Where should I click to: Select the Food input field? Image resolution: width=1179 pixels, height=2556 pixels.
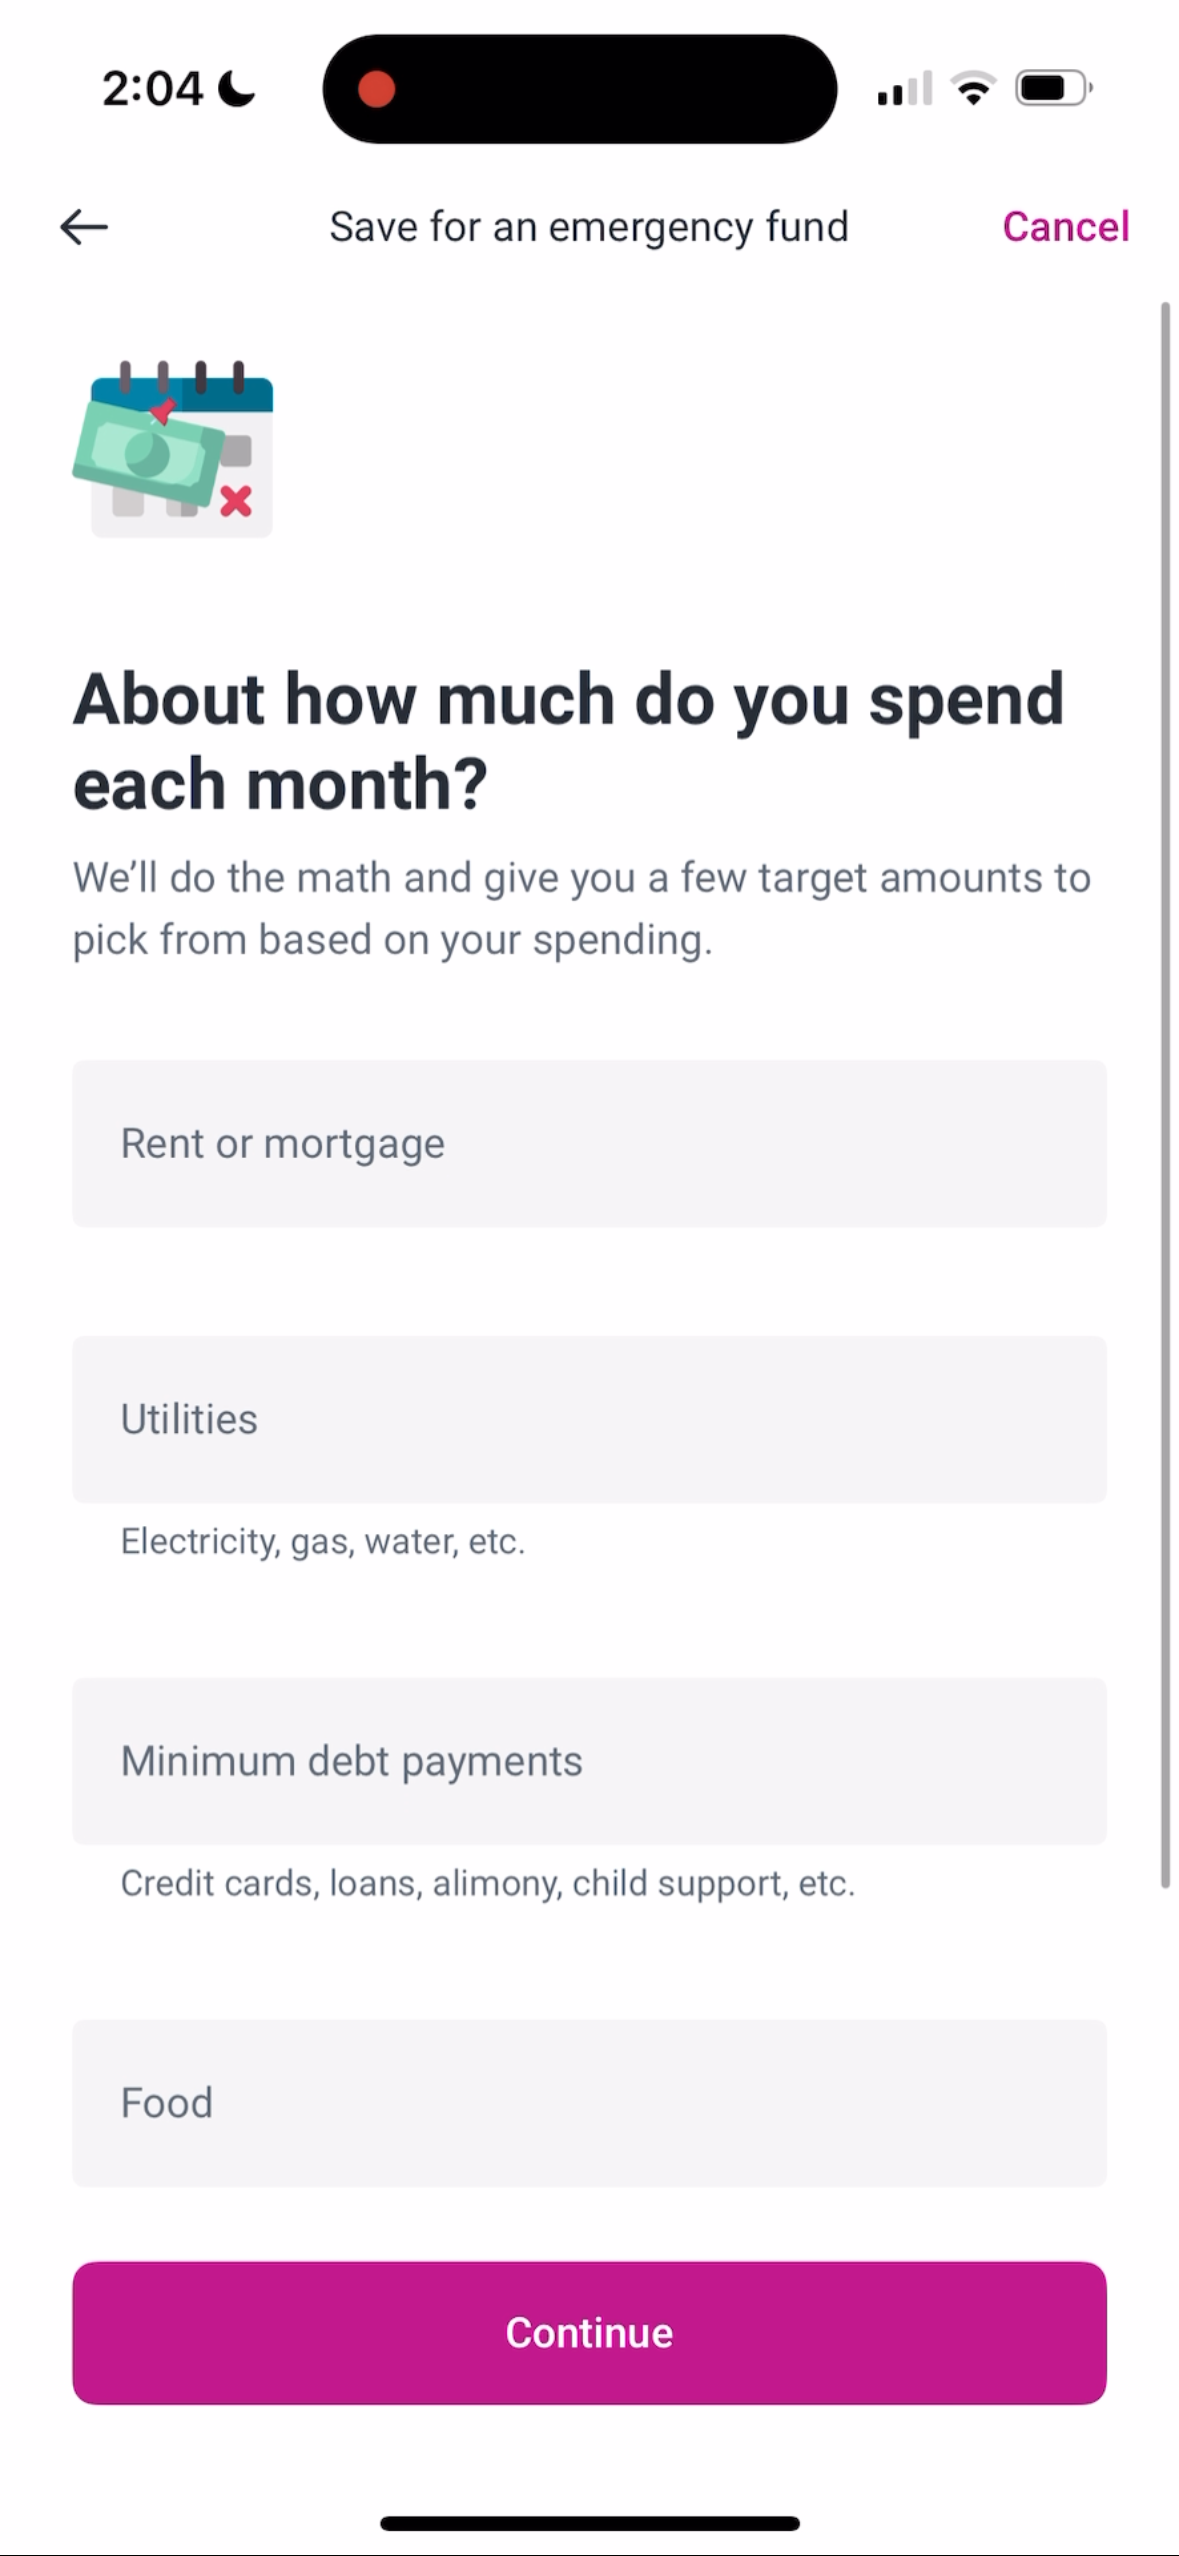(x=589, y=2102)
